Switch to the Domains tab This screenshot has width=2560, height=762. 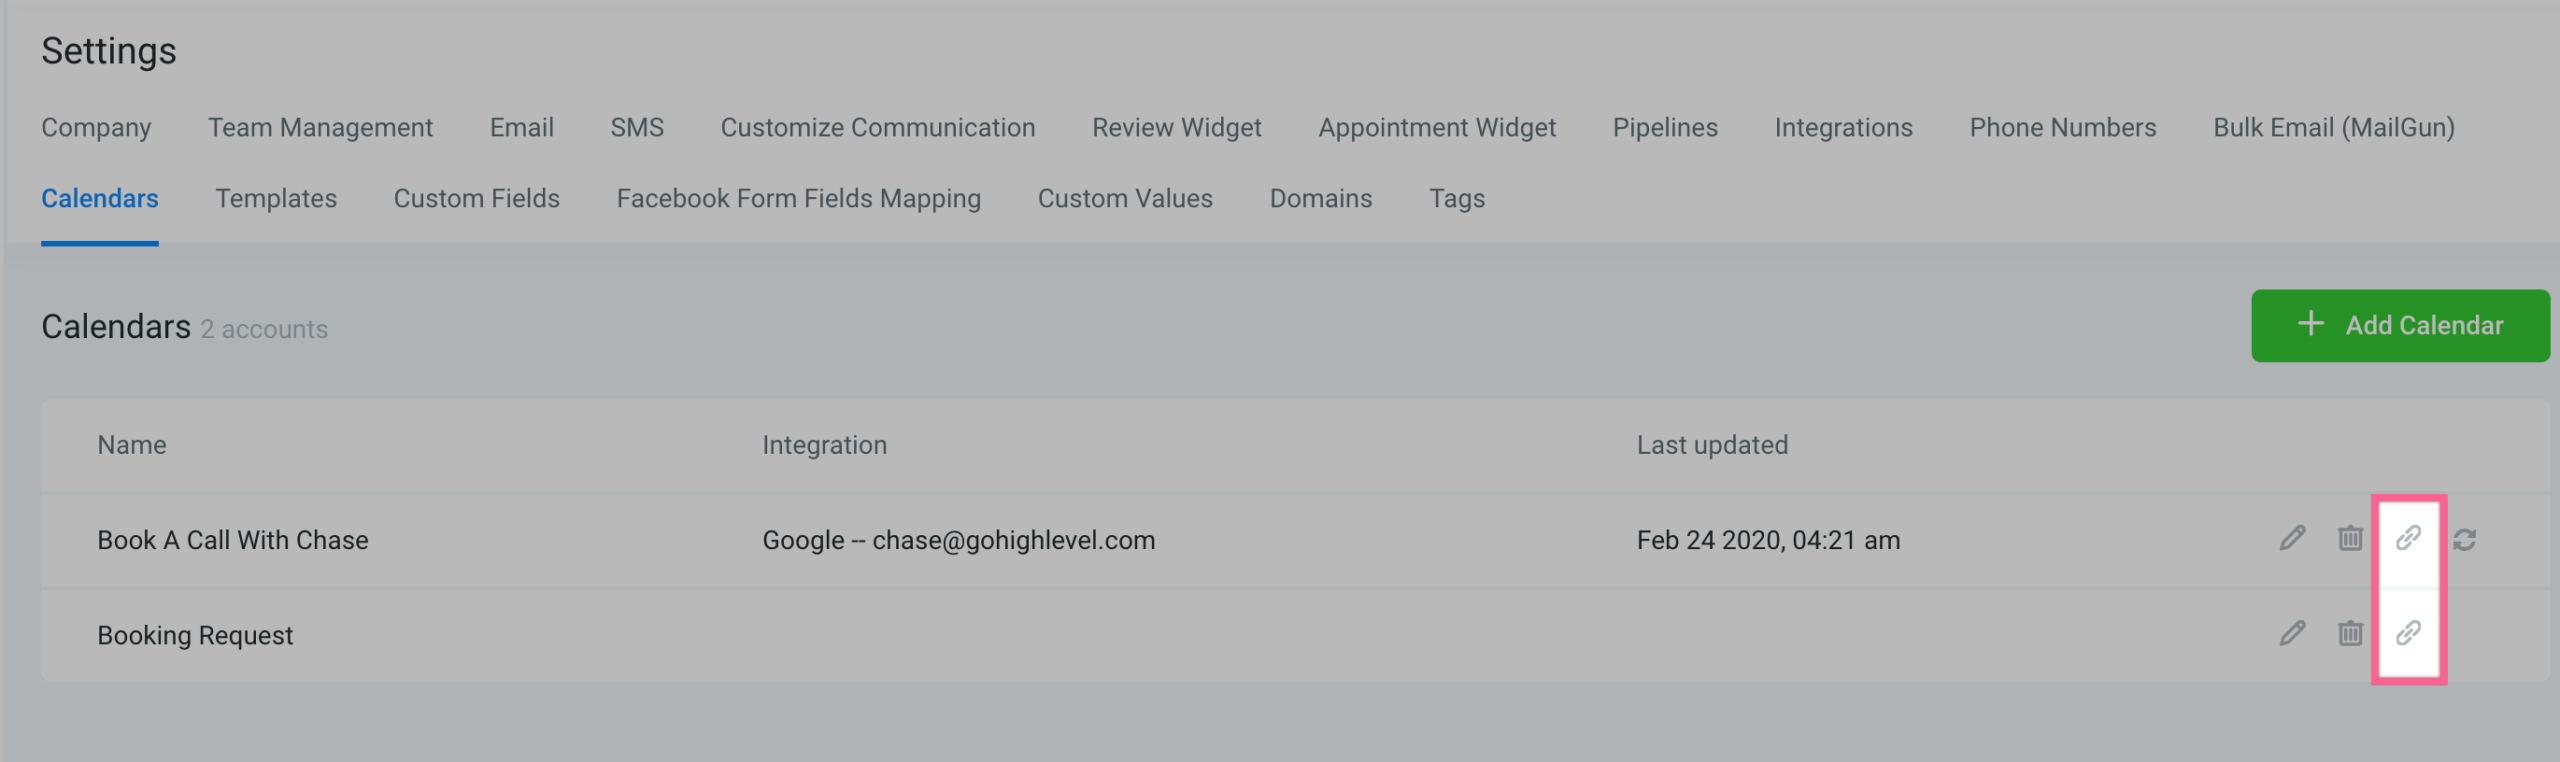1320,198
